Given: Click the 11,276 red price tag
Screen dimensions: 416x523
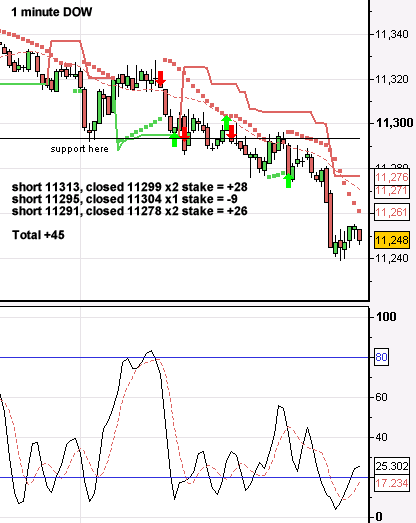Looking at the screenshot, I should coord(392,177).
